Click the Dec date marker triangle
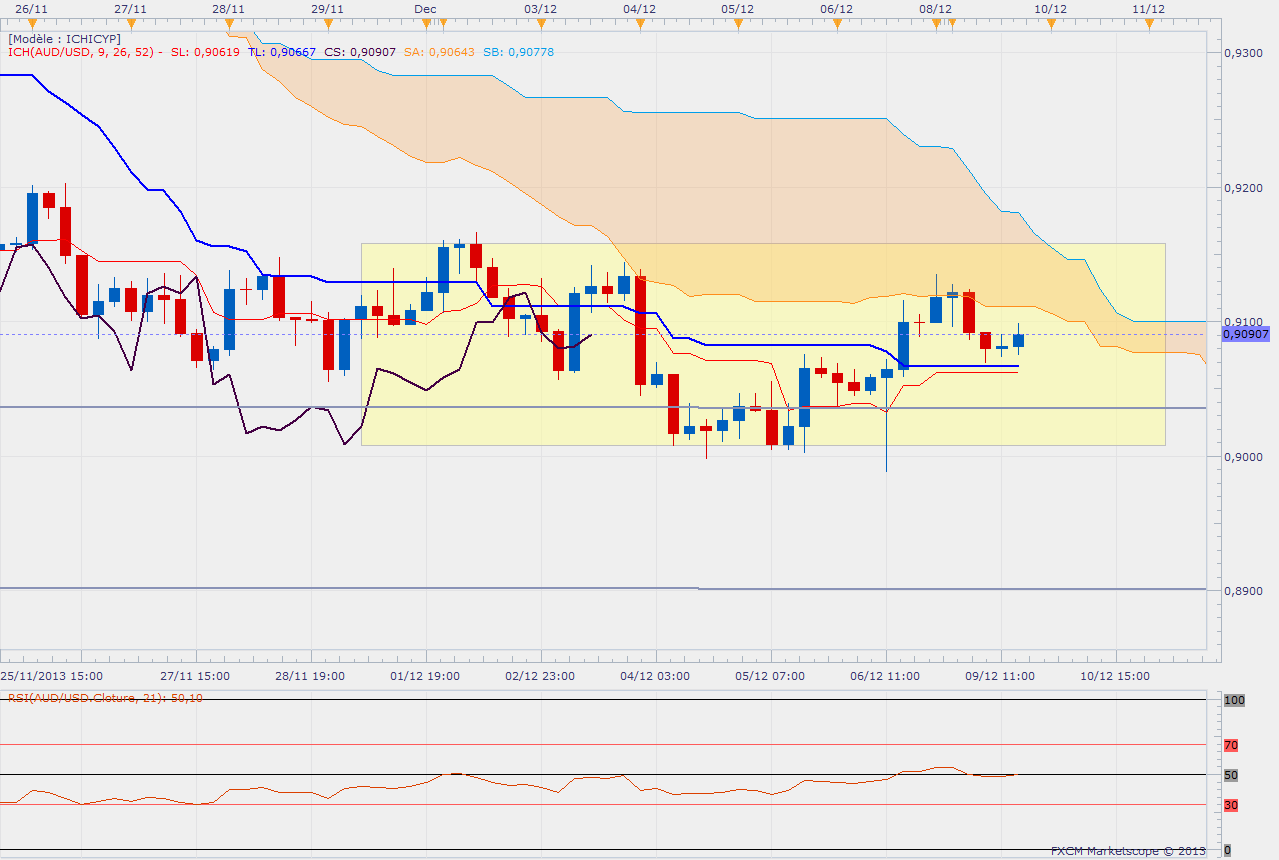Viewport: 1279px width, 860px height. click(x=425, y=23)
